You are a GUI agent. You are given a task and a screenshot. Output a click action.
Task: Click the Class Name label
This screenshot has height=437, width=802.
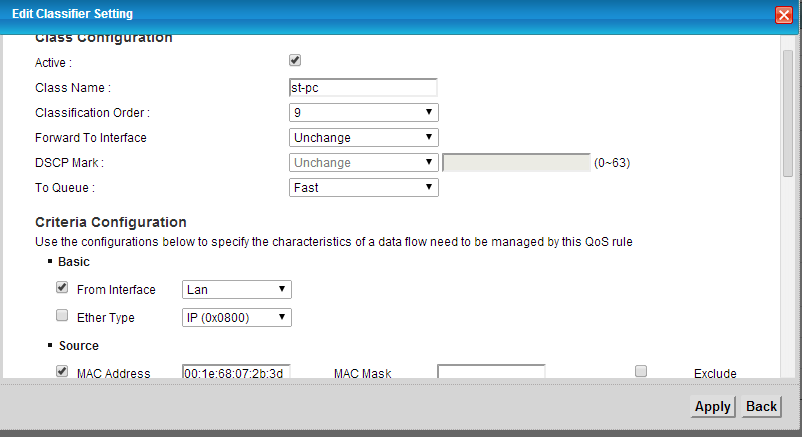click(x=73, y=88)
